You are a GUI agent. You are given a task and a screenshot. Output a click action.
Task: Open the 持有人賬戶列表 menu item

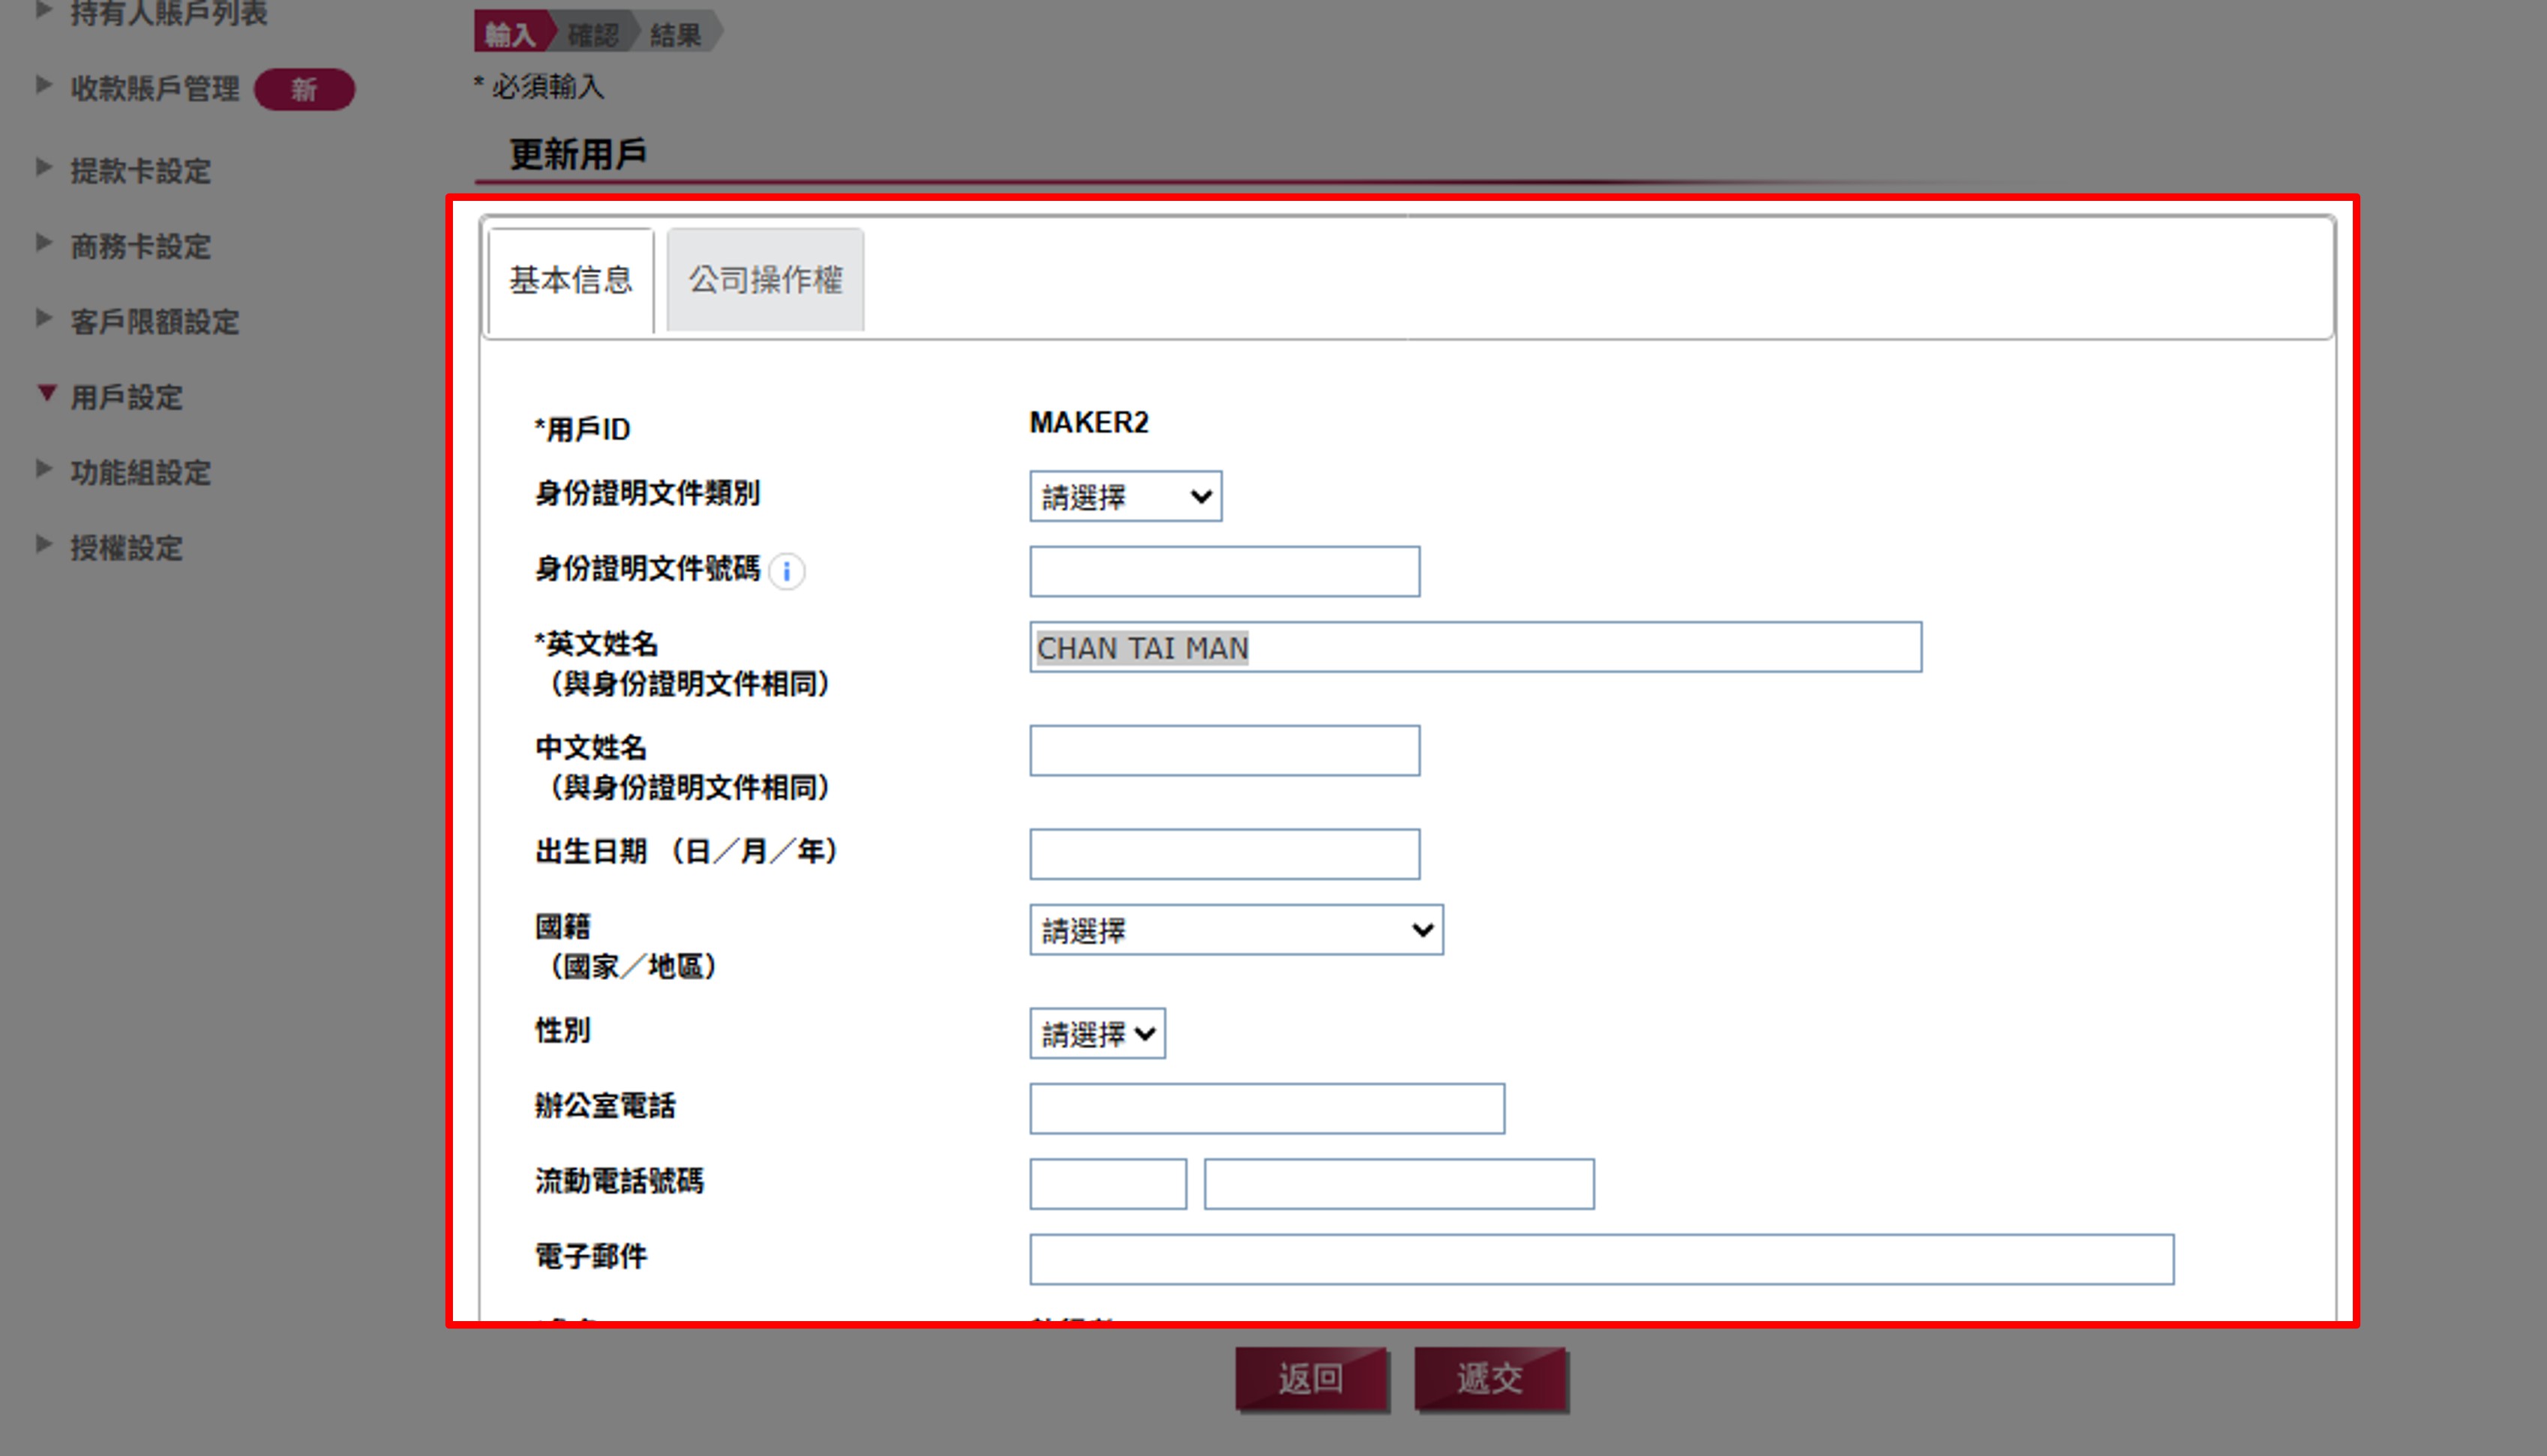coord(167,15)
